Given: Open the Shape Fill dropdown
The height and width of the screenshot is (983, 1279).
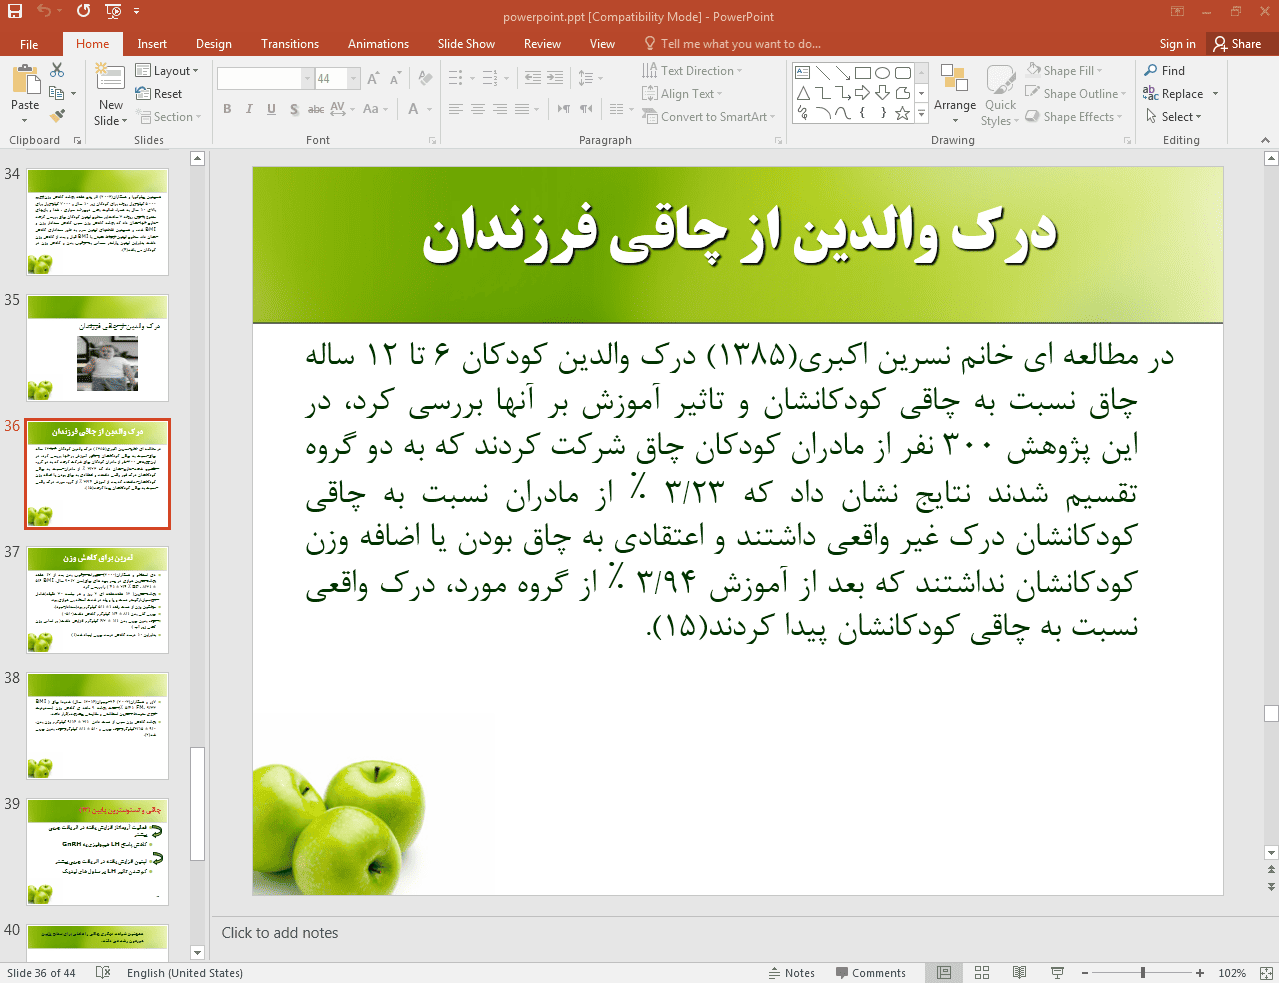Looking at the screenshot, I should [x=1064, y=71].
